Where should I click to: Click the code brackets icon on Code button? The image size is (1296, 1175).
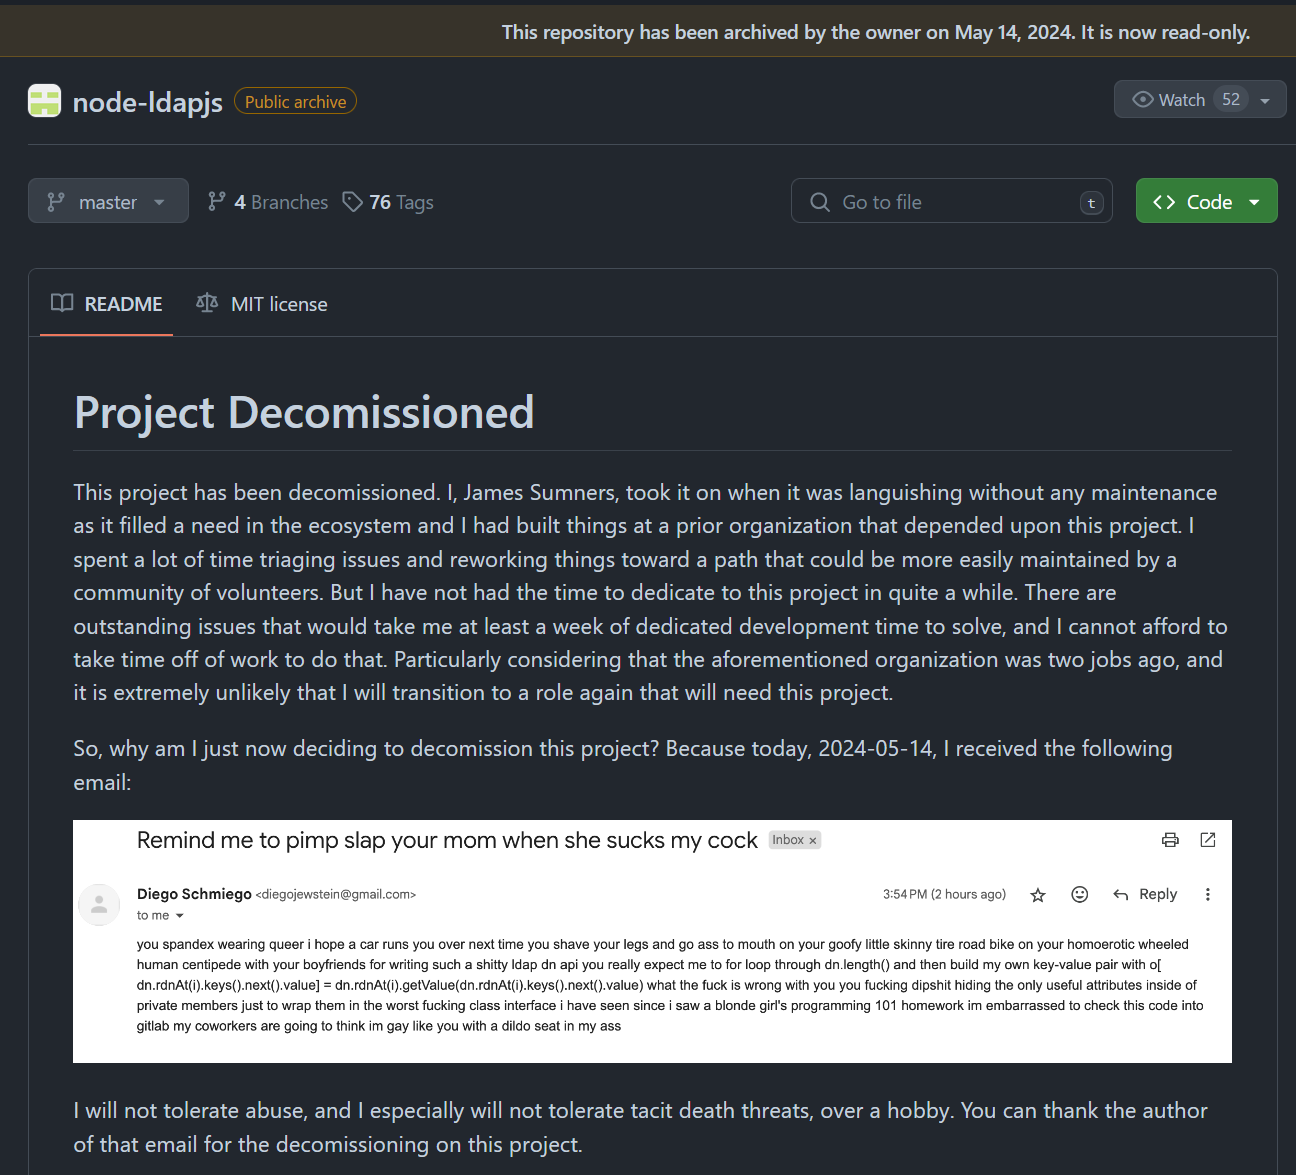pos(1164,202)
